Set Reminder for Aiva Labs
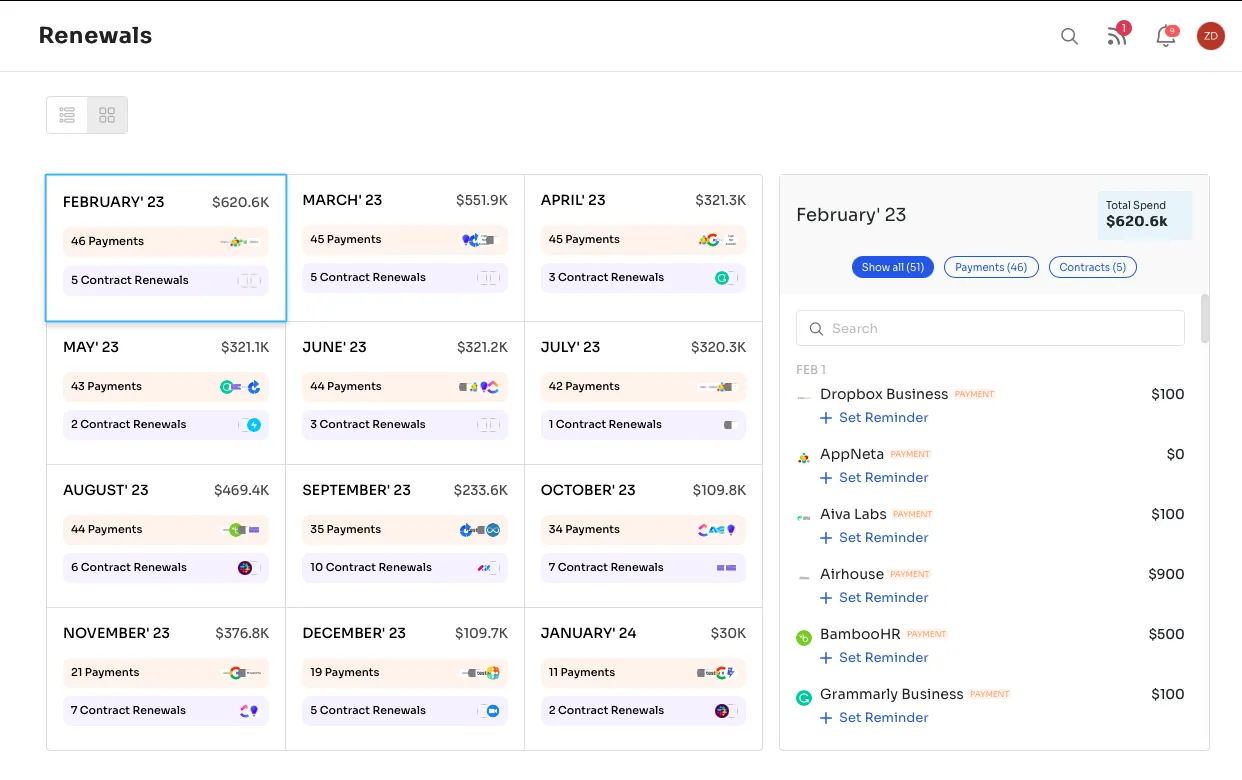This screenshot has width=1242, height=780. click(874, 537)
